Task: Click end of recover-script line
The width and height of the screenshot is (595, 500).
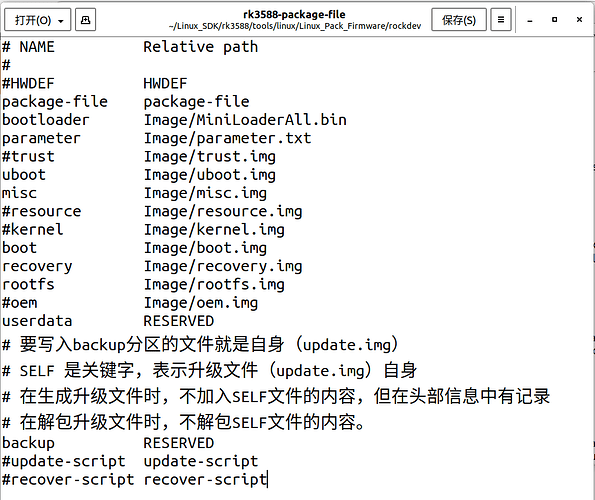Action: (267, 480)
